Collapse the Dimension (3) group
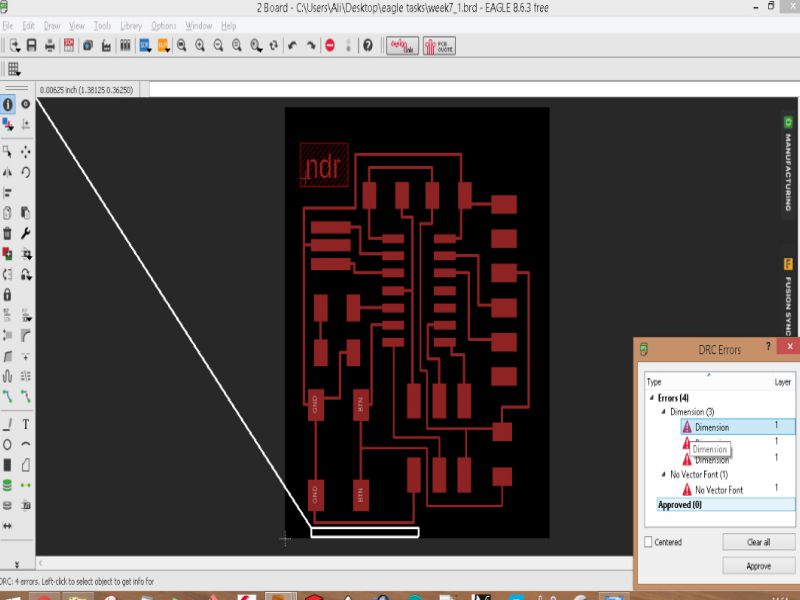The image size is (800, 600). tap(662, 412)
